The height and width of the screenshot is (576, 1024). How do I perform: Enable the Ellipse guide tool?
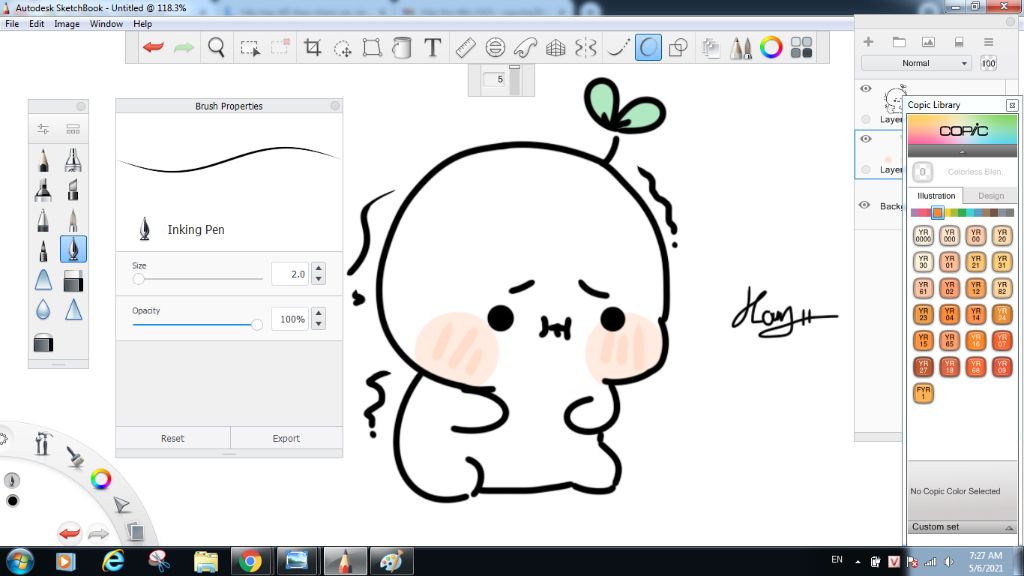[495, 47]
